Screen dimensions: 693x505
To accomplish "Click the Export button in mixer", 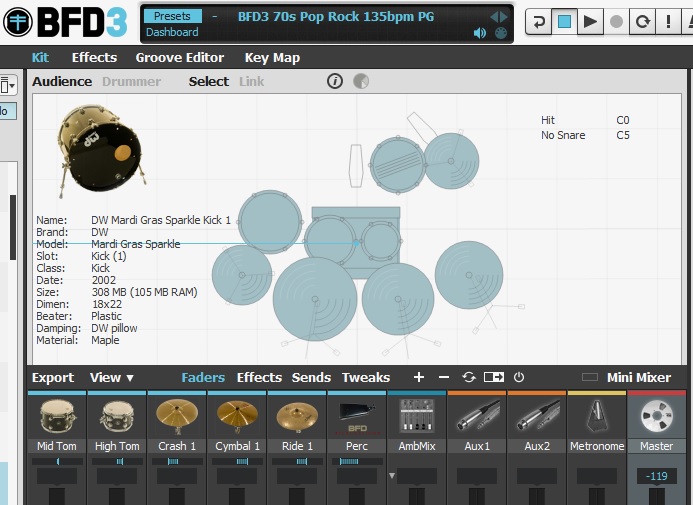I will pyautogui.click(x=53, y=378).
